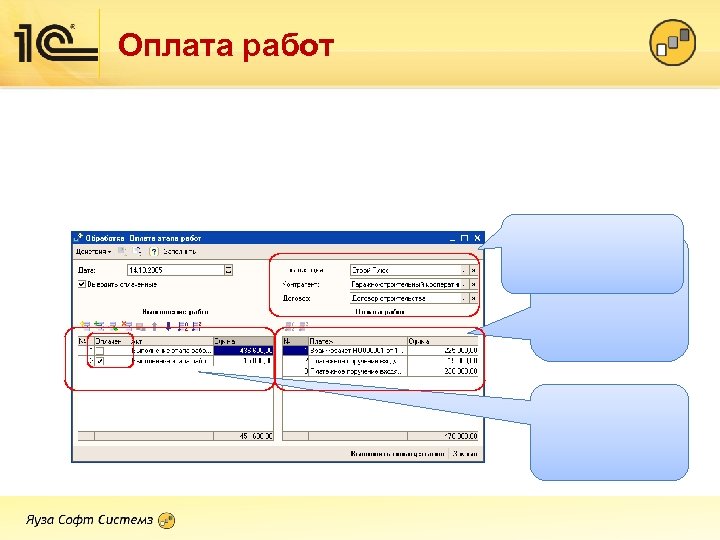Maximize the Обработка Оплата этапа работ window
The image size is (720, 540).
(464, 238)
